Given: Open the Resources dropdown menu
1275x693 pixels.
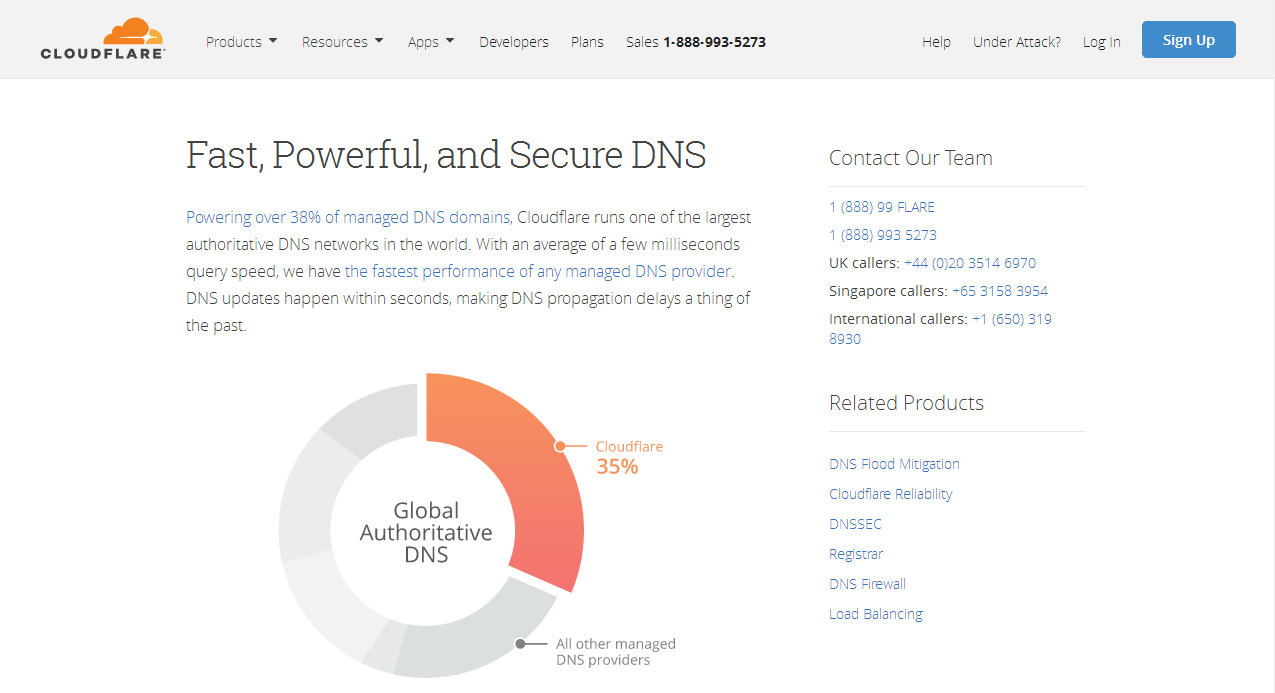Looking at the screenshot, I should [x=343, y=42].
